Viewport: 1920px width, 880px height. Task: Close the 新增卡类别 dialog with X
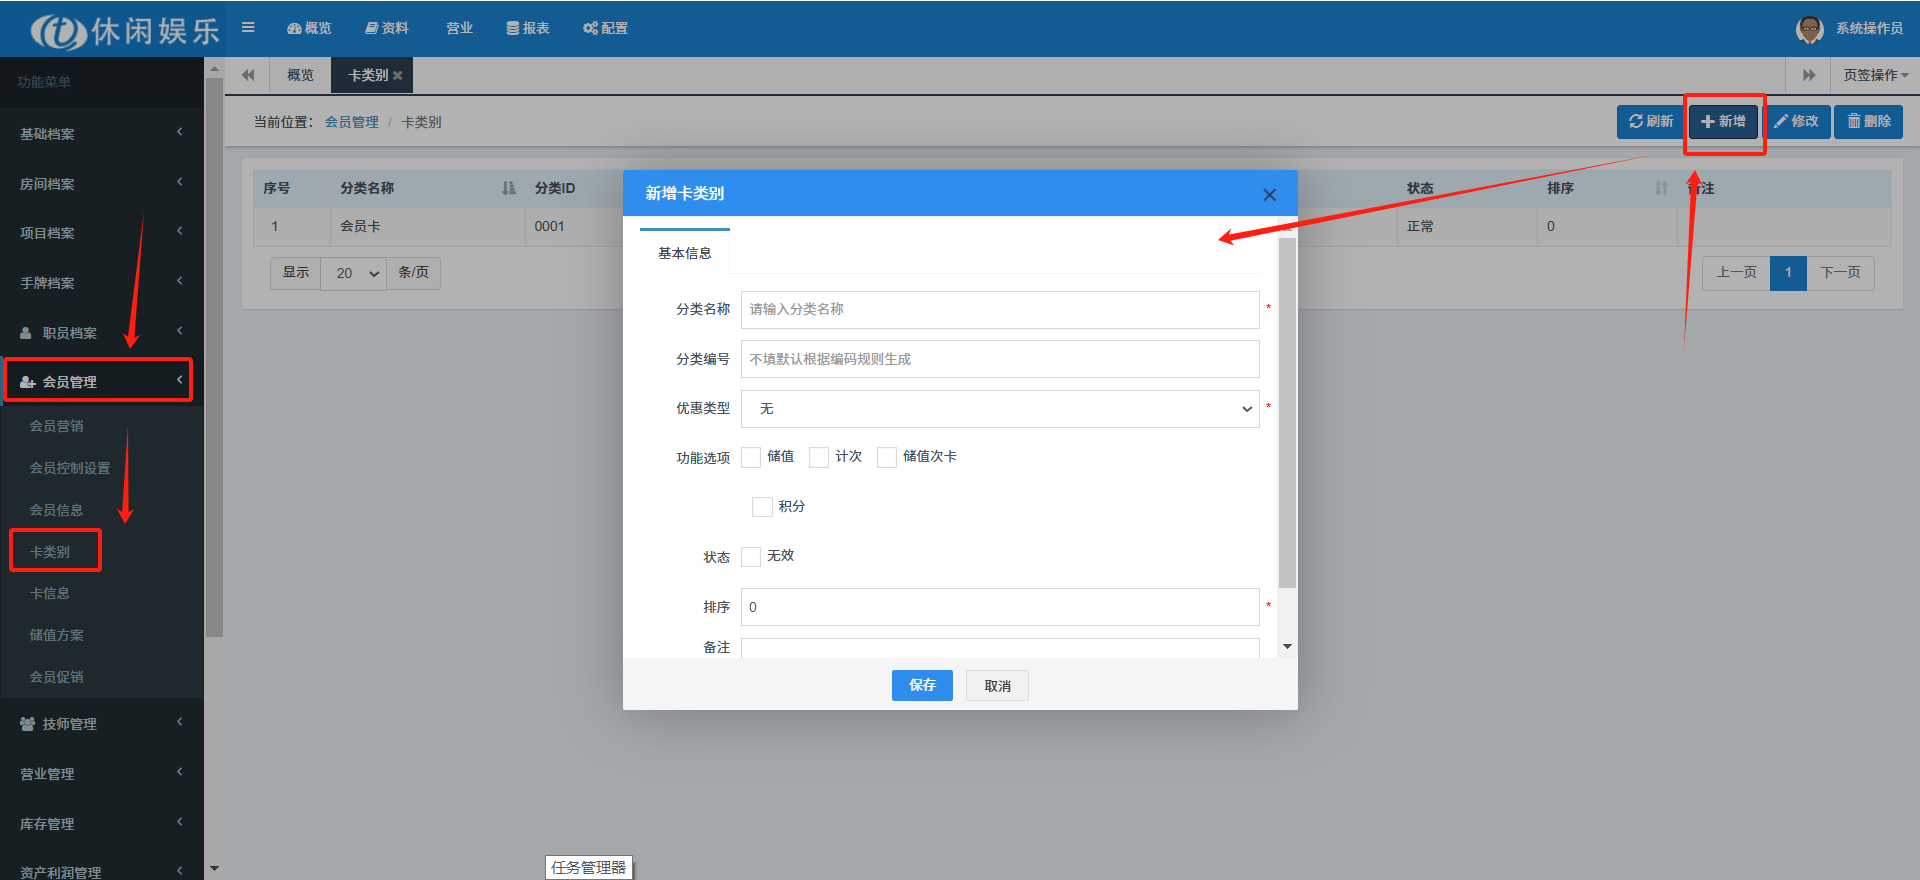point(1269,195)
